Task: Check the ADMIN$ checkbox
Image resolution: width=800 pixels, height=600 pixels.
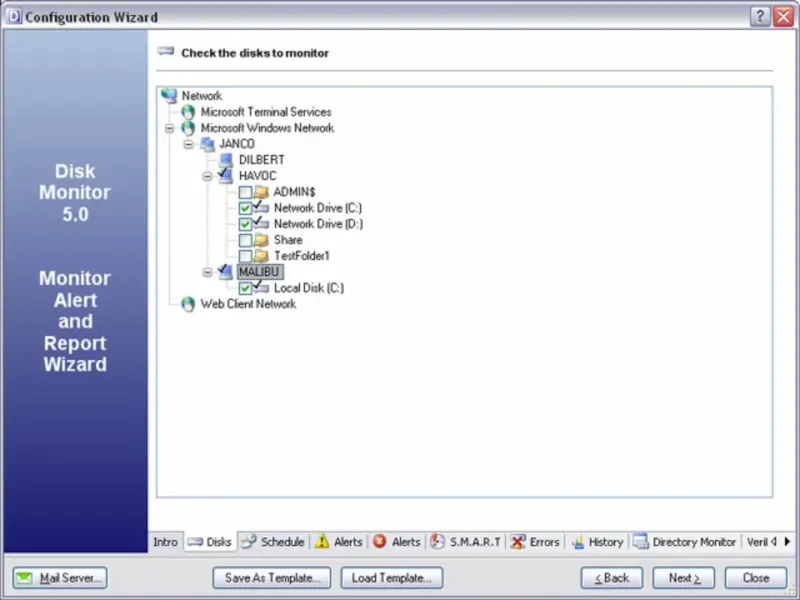Action: click(x=245, y=192)
